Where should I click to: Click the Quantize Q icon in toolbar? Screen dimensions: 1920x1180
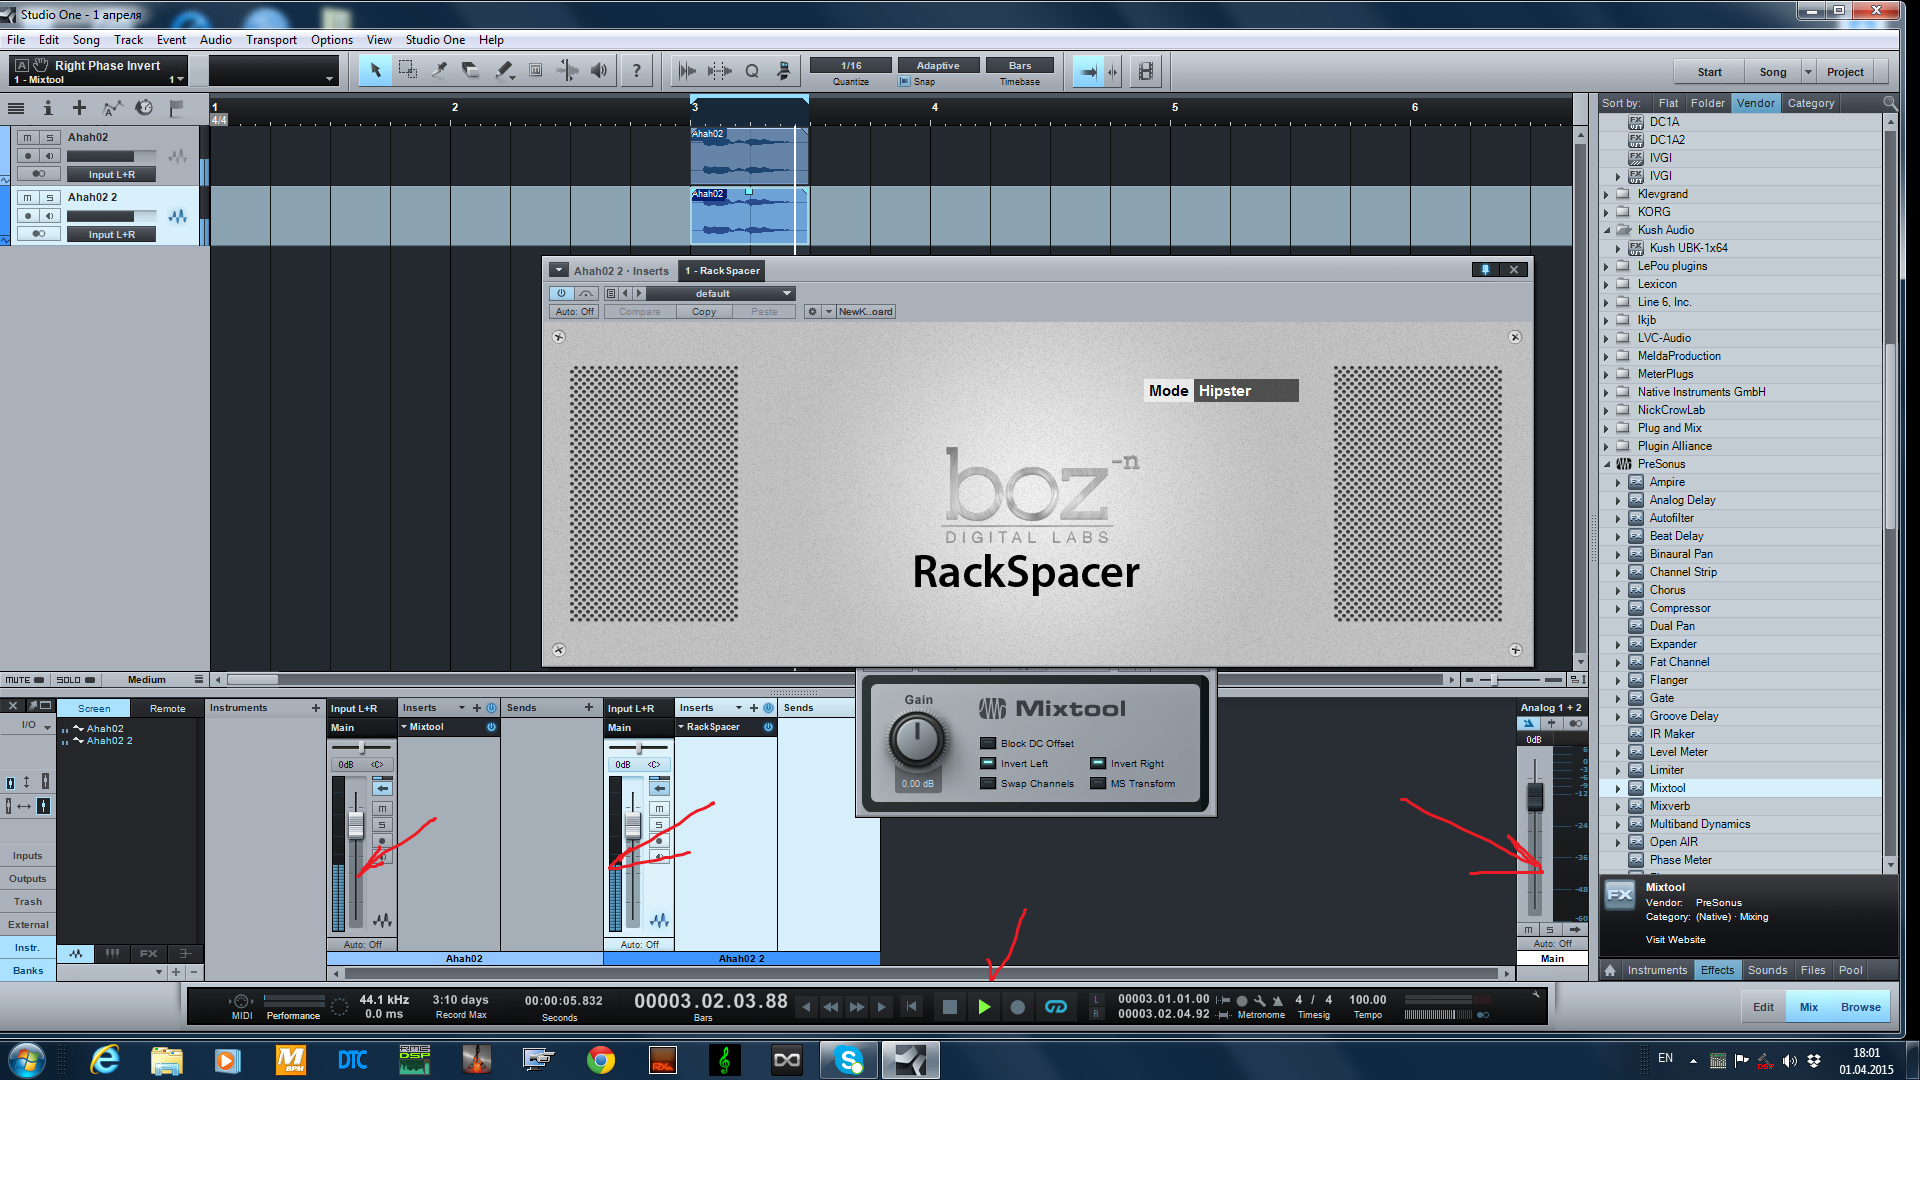pos(752,71)
